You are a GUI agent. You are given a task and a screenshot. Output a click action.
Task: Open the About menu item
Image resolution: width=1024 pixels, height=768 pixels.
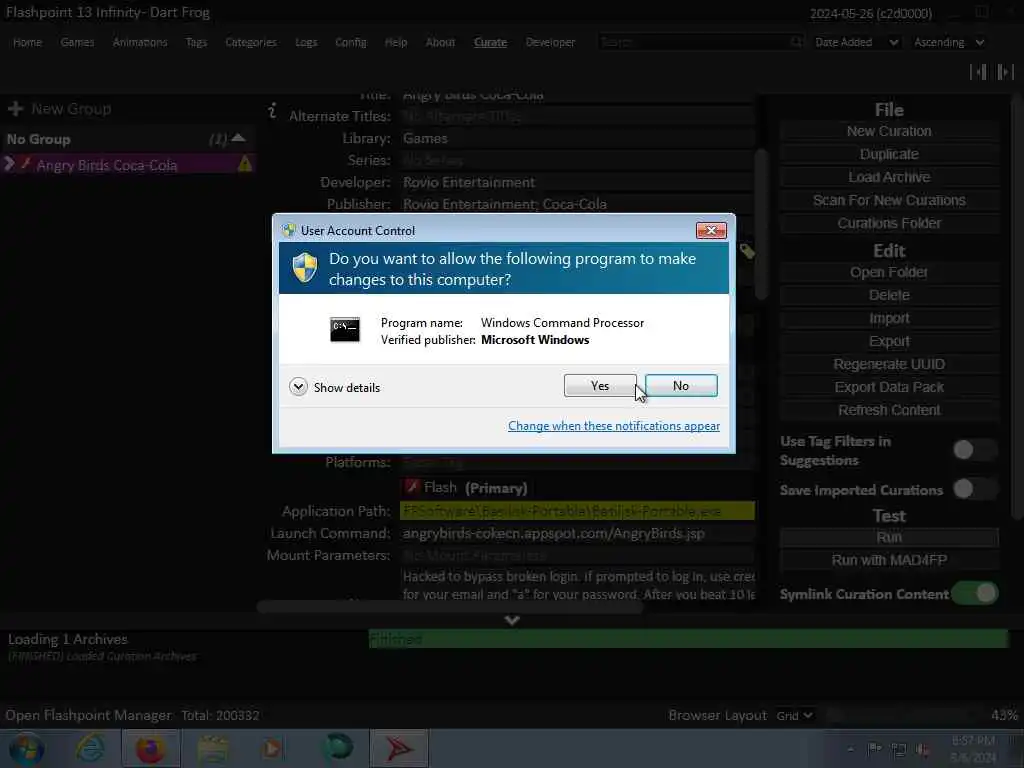440,42
